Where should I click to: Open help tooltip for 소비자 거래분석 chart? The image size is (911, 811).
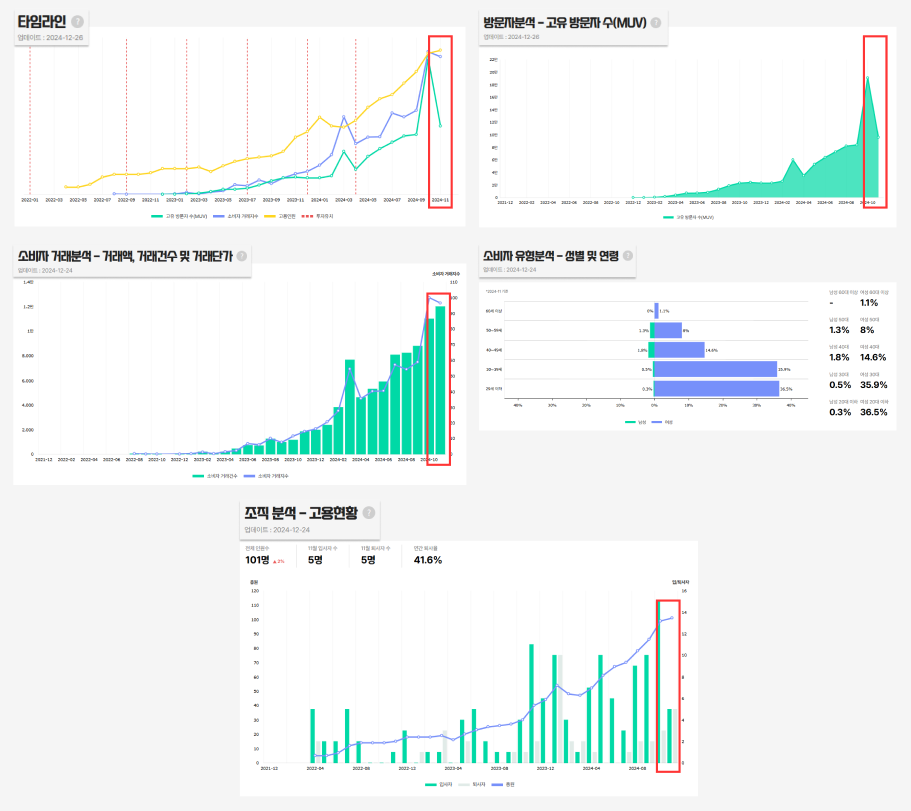(242, 256)
